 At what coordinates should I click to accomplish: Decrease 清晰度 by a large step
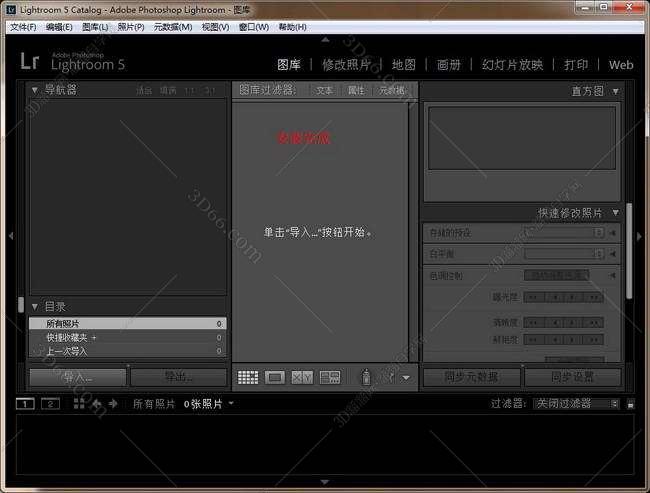[534, 323]
